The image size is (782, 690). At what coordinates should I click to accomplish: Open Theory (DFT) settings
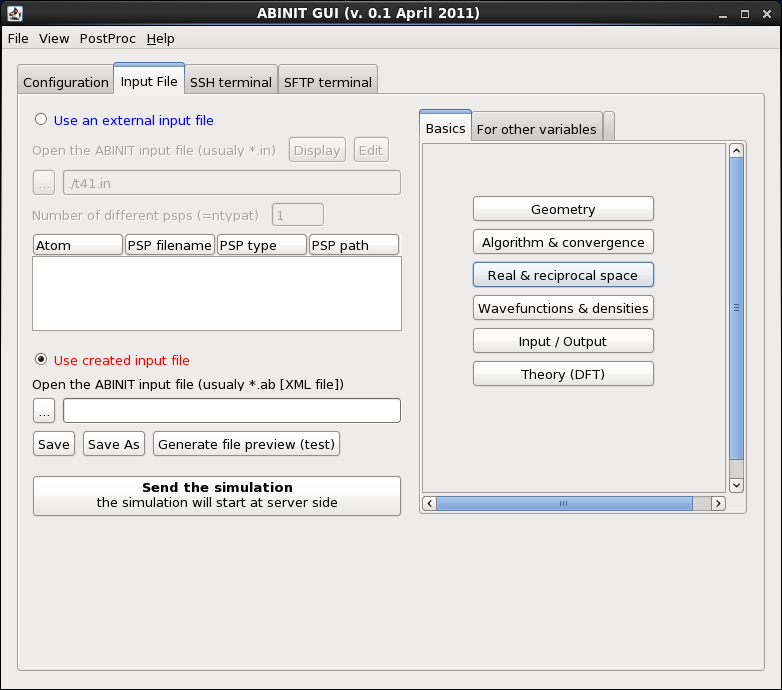click(x=563, y=374)
